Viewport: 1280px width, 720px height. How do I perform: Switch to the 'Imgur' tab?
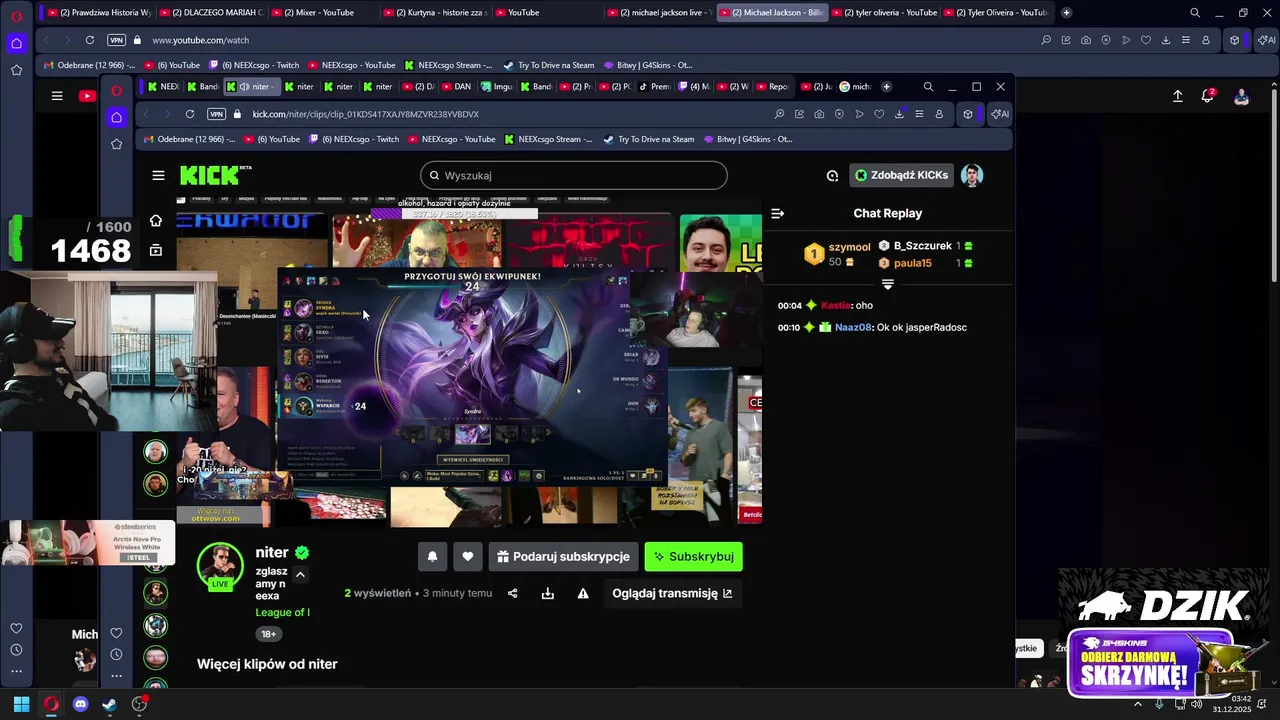[x=497, y=87]
